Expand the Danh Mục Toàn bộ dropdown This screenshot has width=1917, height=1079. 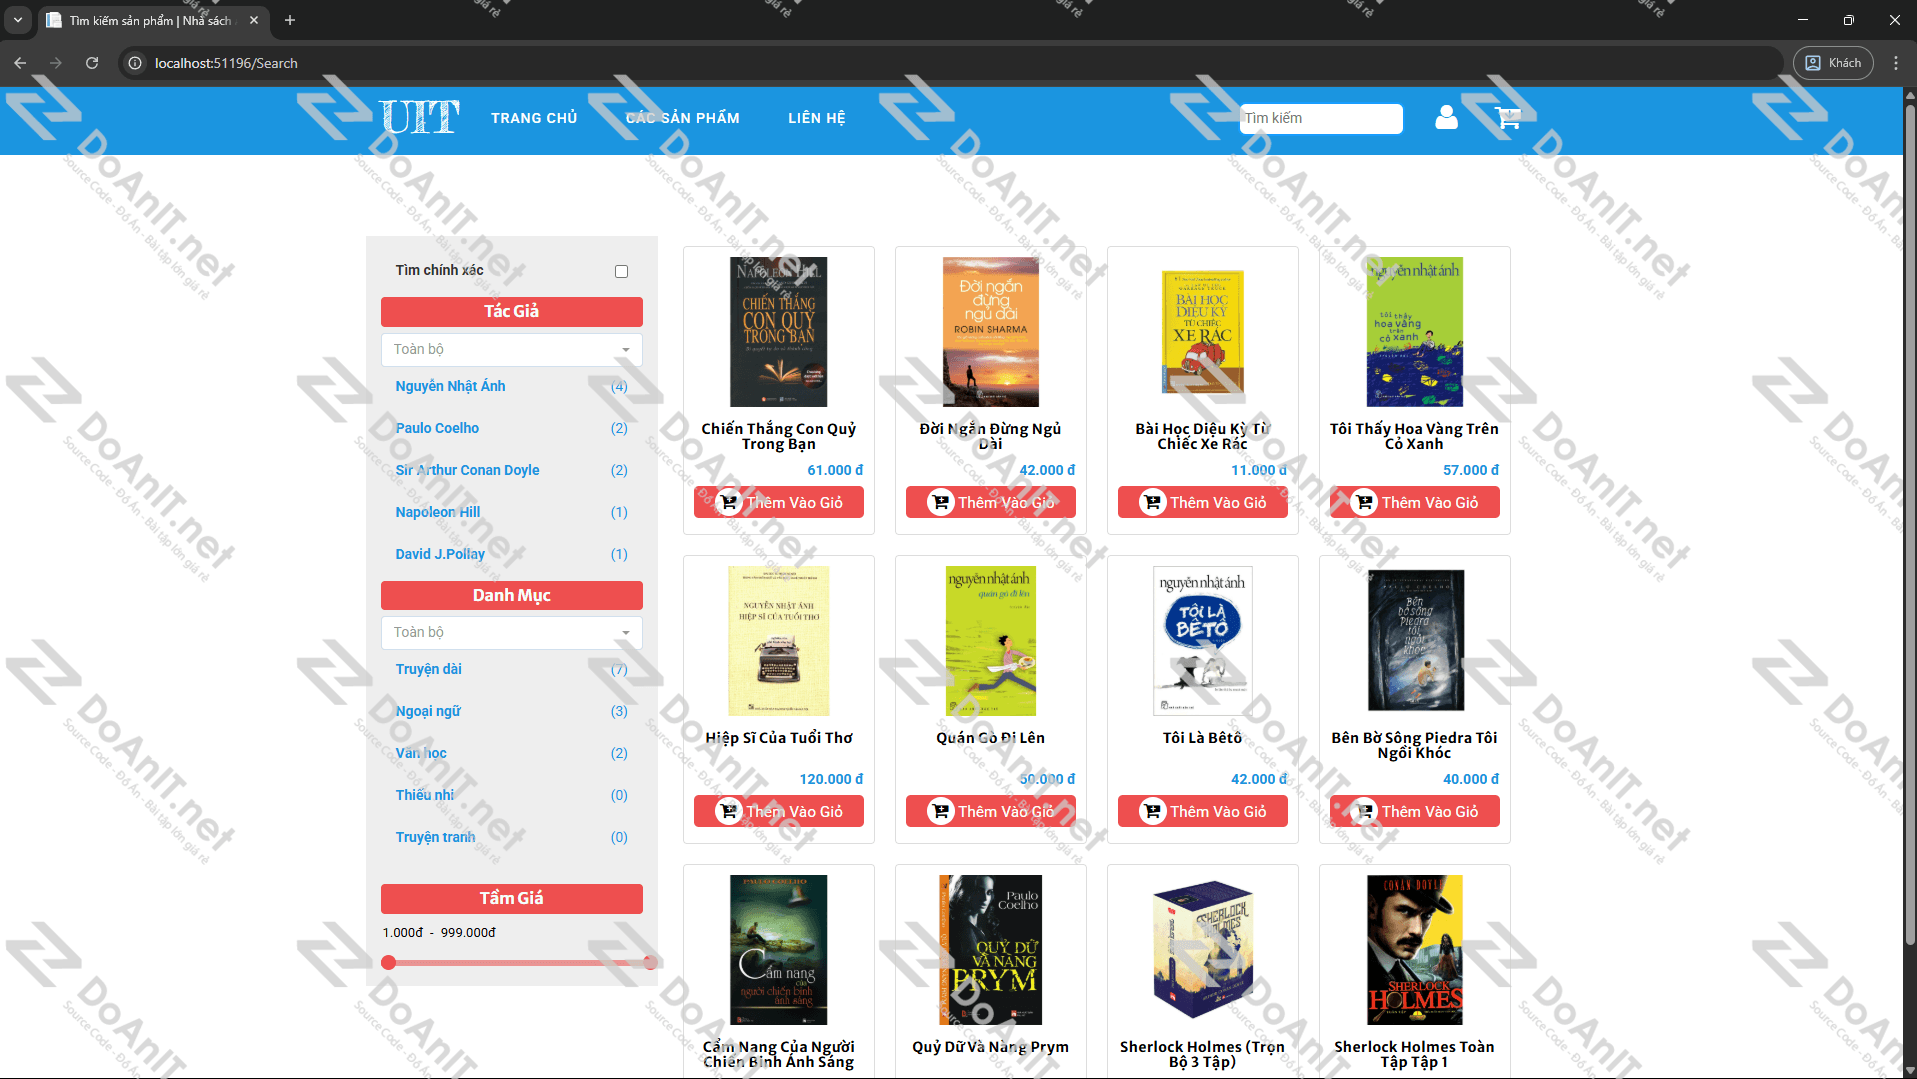click(512, 632)
